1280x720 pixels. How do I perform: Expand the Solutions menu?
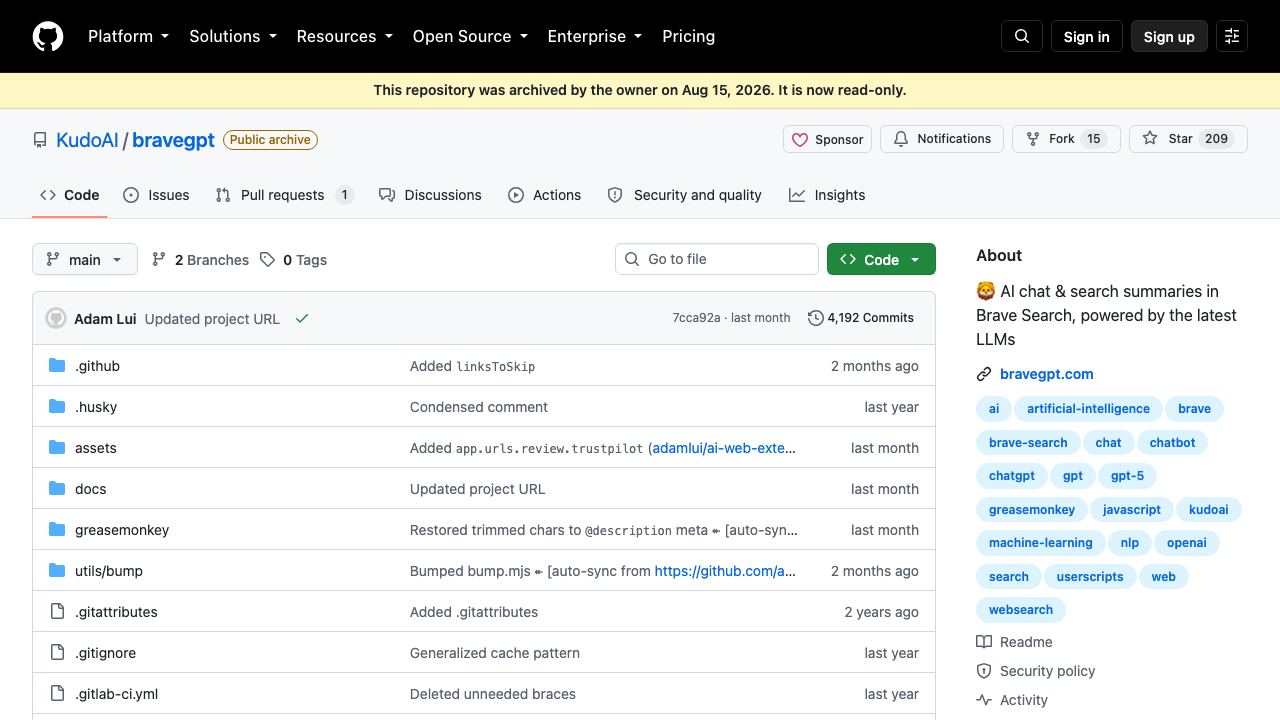click(232, 36)
